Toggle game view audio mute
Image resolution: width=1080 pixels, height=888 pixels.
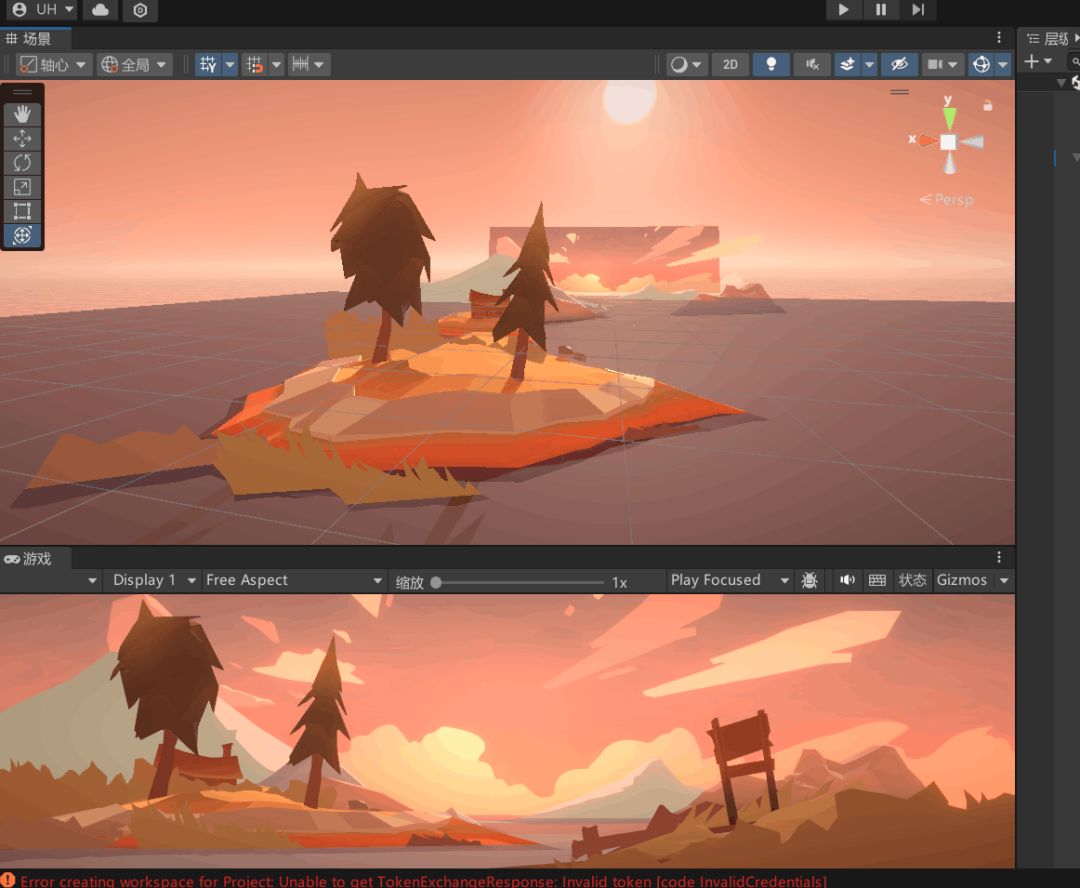(x=847, y=580)
